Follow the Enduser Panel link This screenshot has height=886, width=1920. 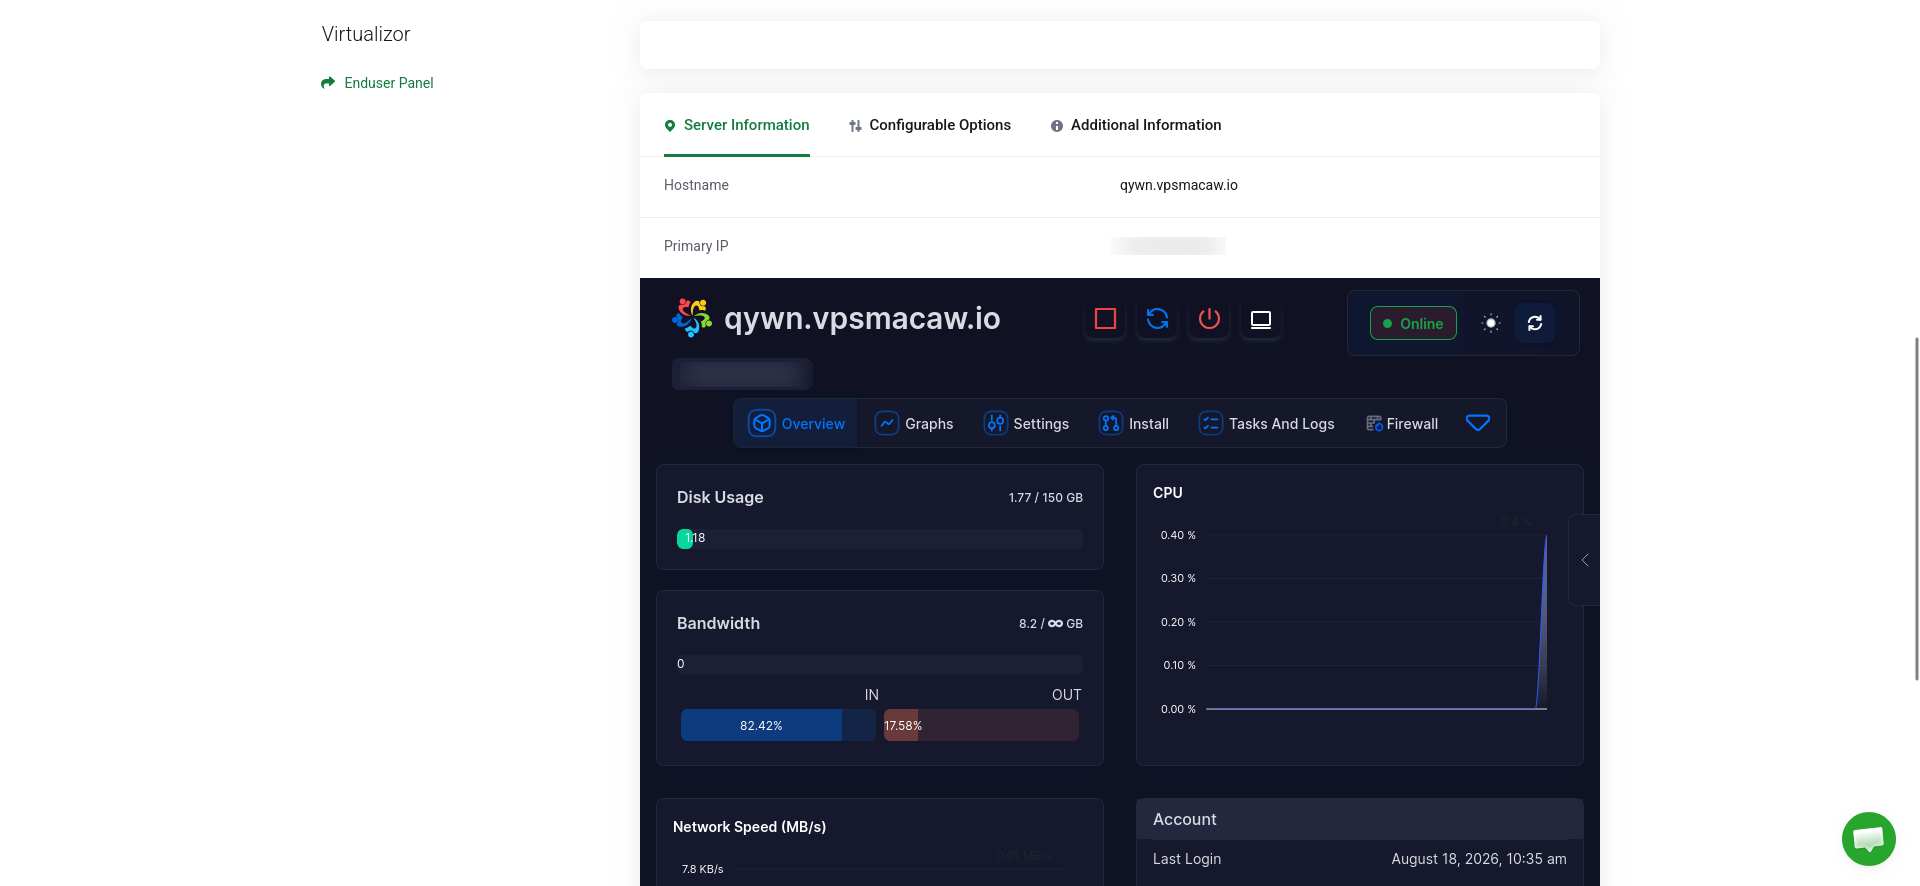pyautogui.click(x=377, y=83)
